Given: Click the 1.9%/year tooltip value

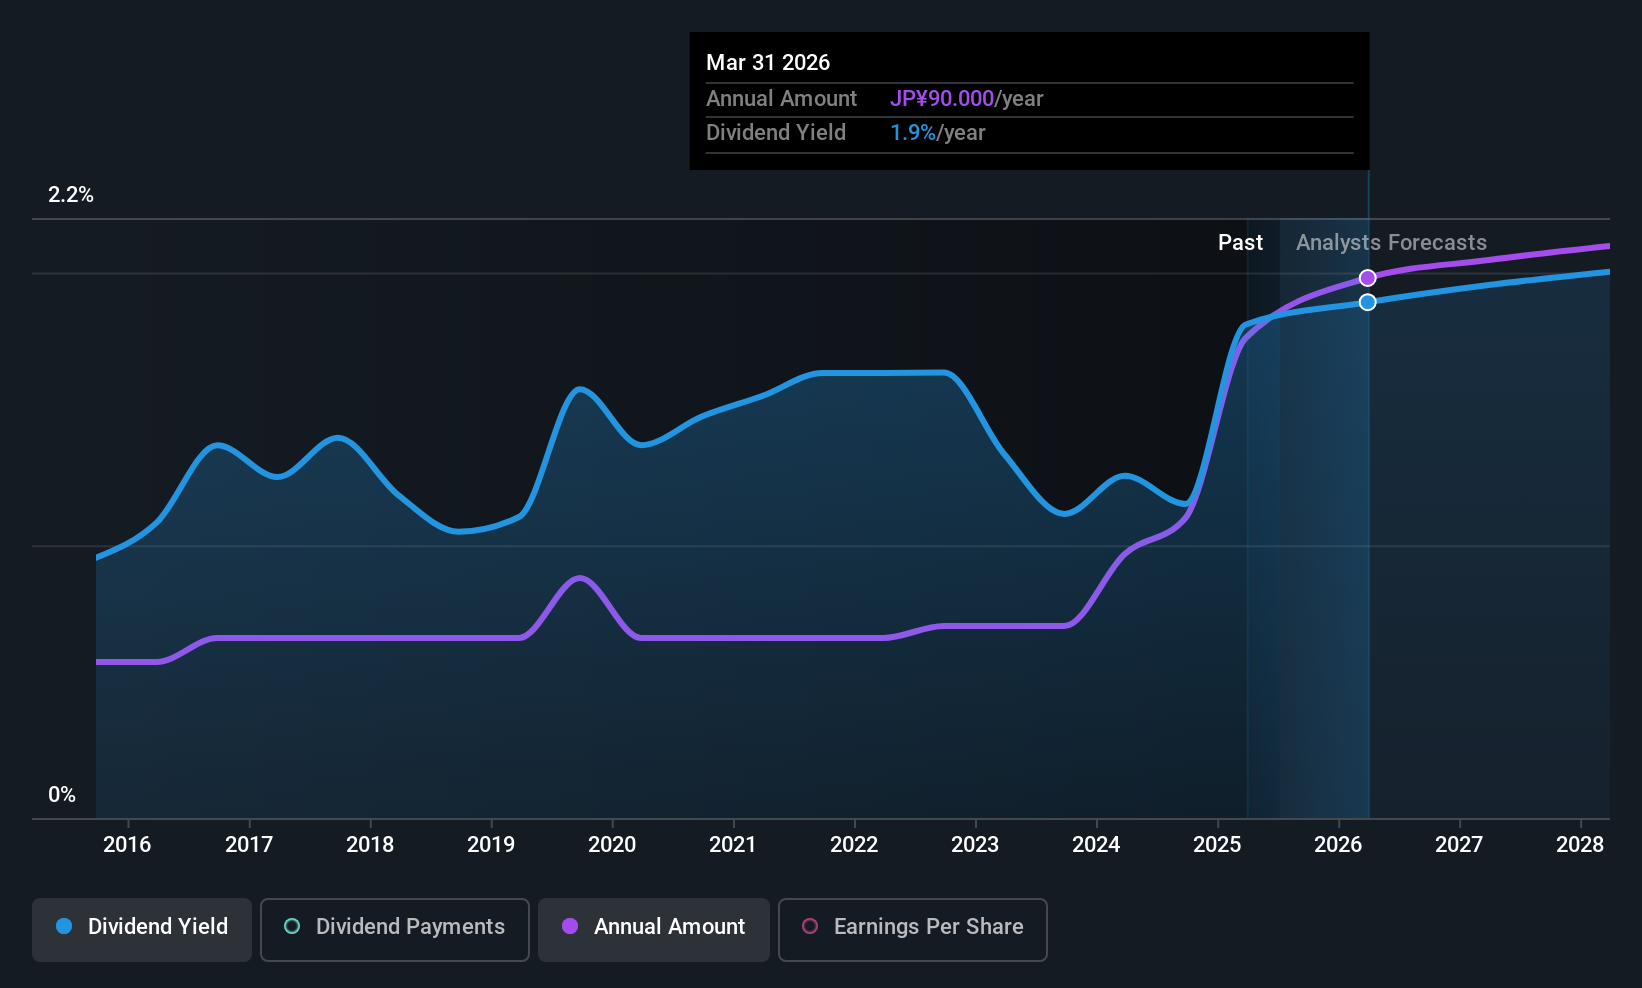Looking at the screenshot, I should point(937,133).
